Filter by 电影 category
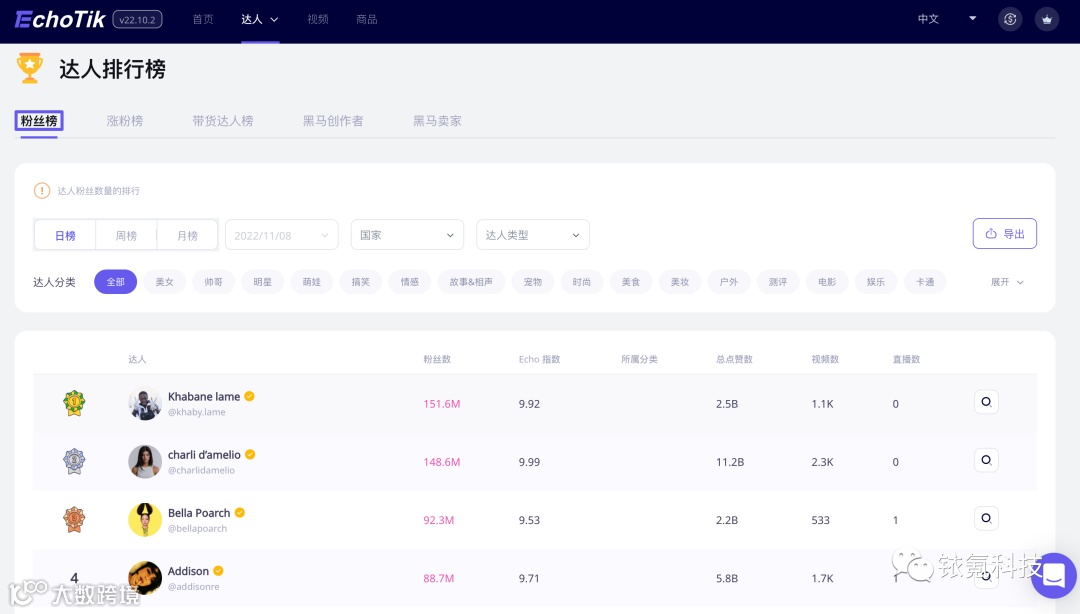The width and height of the screenshot is (1080, 614). 827,282
